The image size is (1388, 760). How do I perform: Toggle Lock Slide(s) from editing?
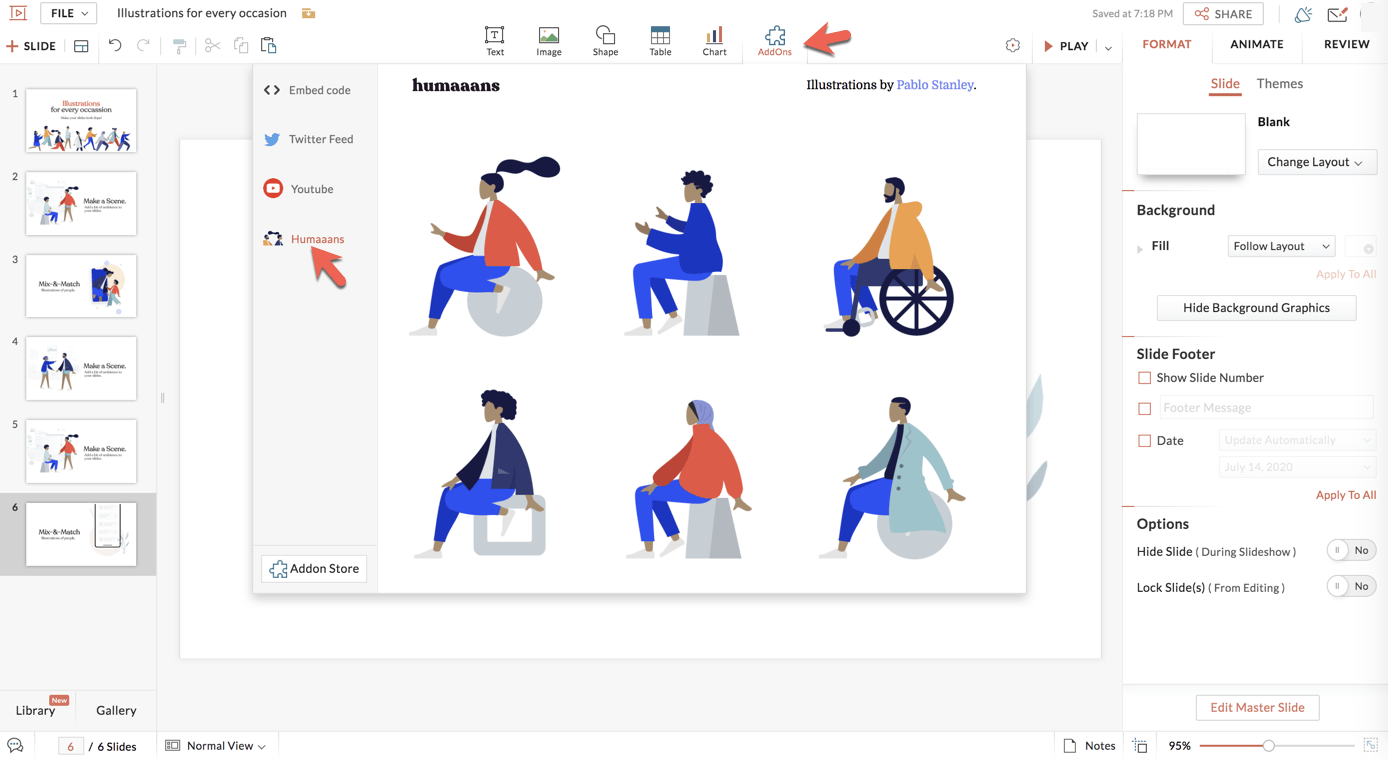(x=1351, y=586)
